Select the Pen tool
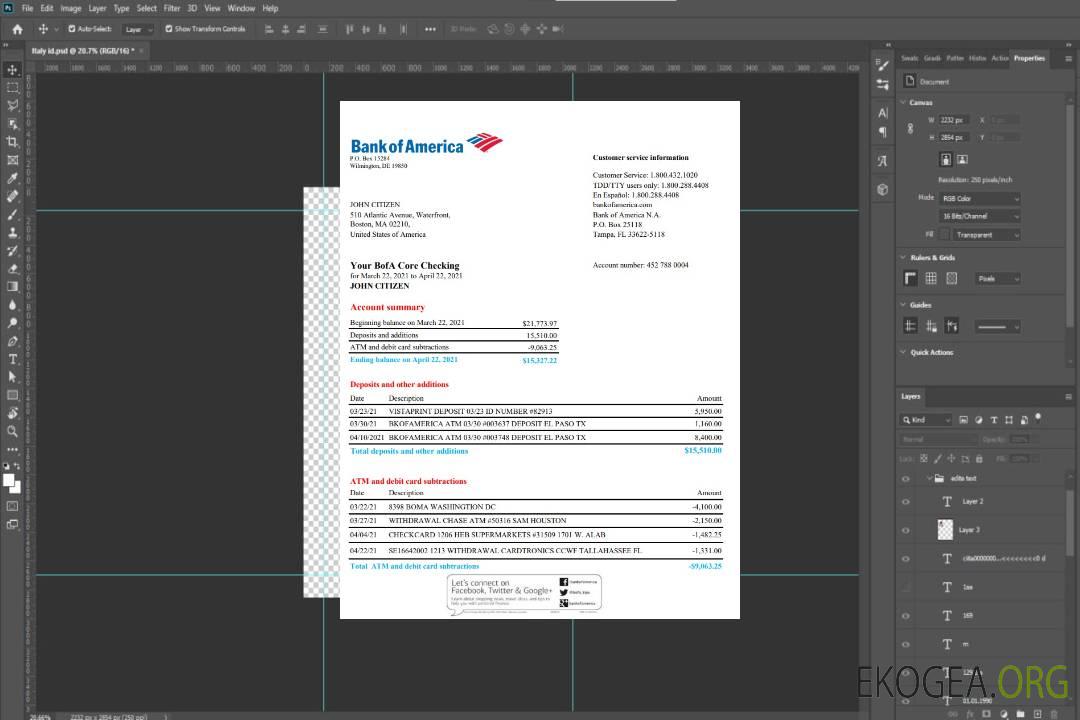This screenshot has height=720, width=1080. click(x=12, y=340)
